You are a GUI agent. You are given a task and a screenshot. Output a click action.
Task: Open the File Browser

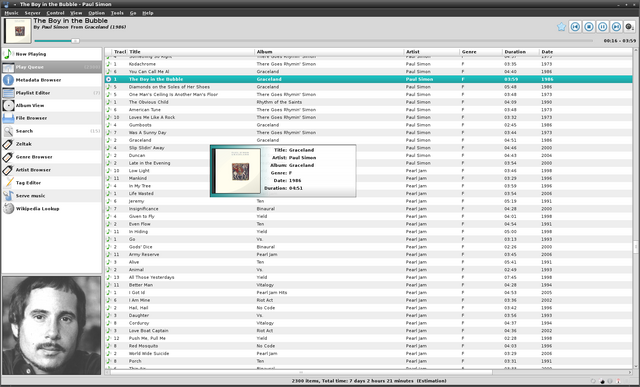click(x=51, y=118)
